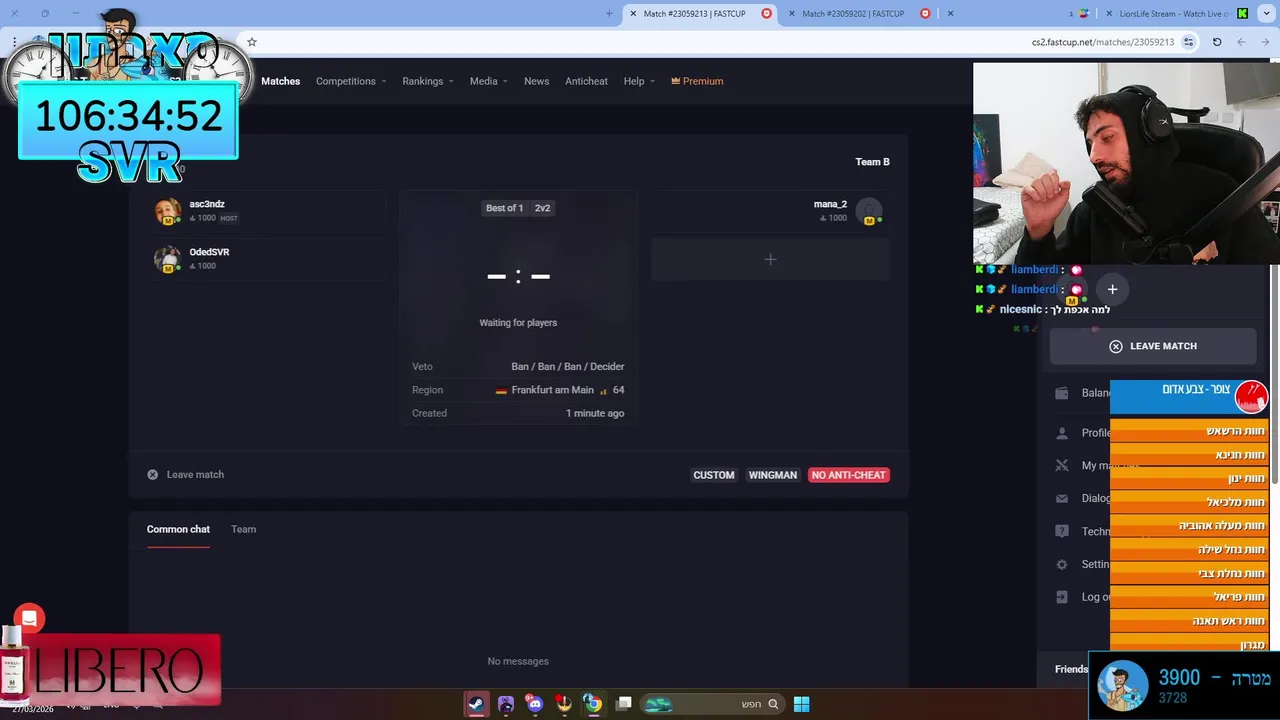Image resolution: width=1280 pixels, height=720 pixels.
Task: Open the Windows Start menu
Action: click(801, 704)
